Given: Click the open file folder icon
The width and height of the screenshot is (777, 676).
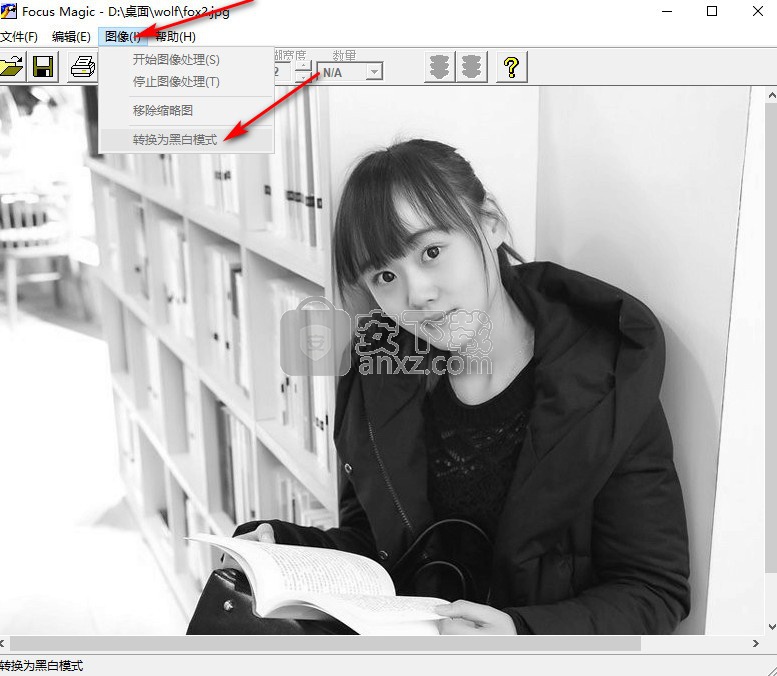Looking at the screenshot, I should [x=10, y=67].
